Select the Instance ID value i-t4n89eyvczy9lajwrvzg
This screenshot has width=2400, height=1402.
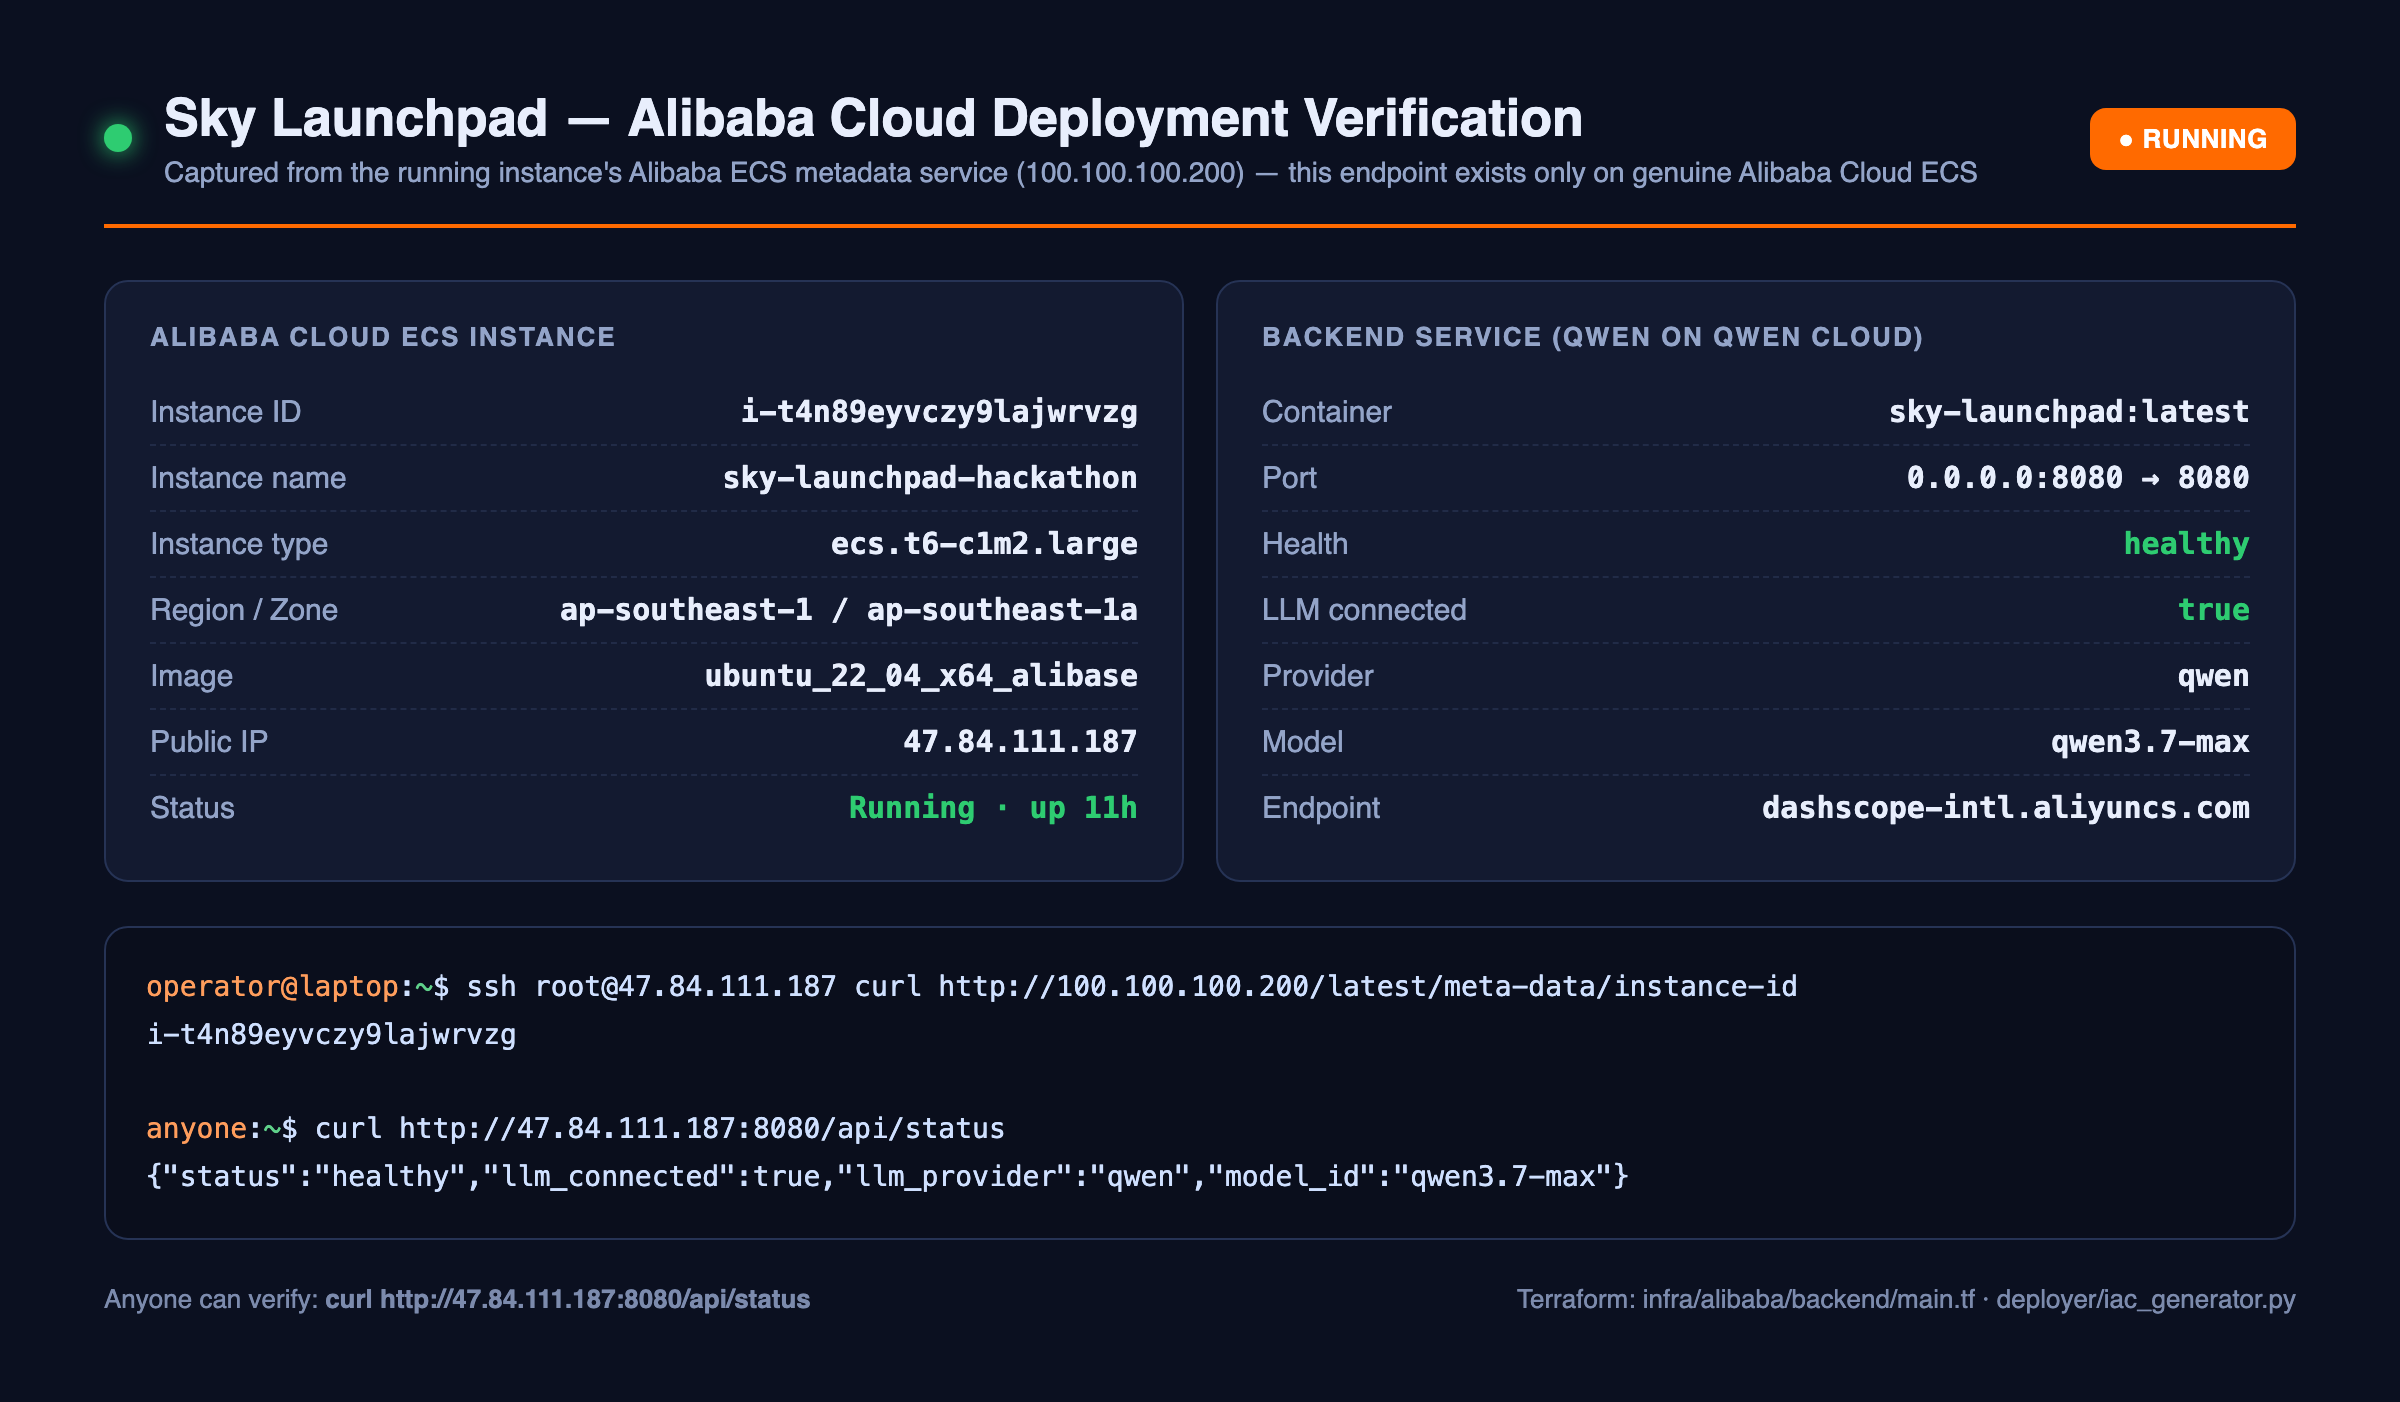click(x=939, y=412)
